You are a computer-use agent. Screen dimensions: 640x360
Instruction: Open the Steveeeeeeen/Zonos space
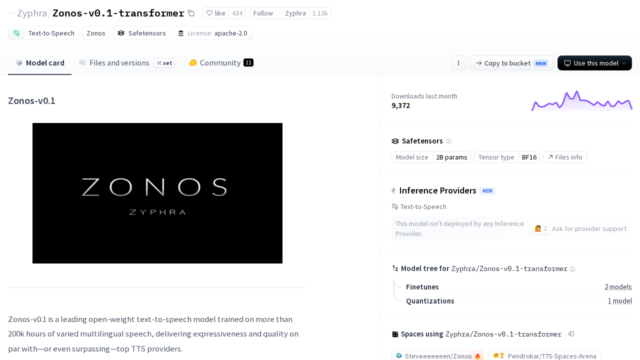(x=438, y=356)
